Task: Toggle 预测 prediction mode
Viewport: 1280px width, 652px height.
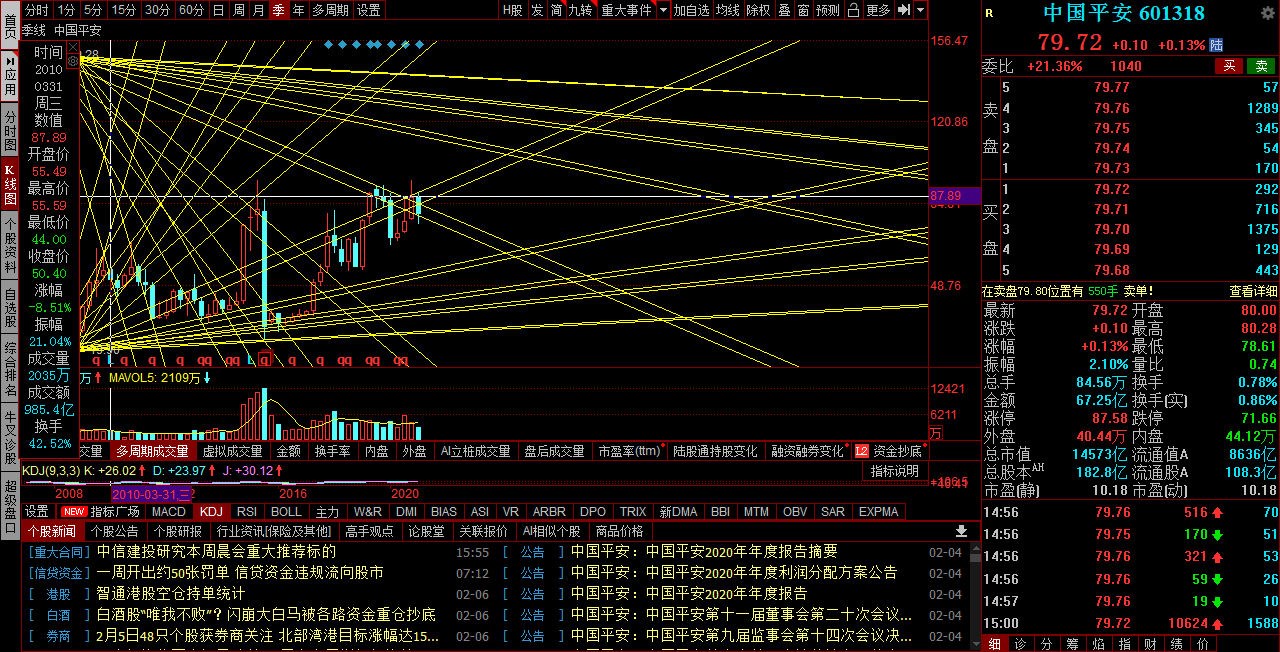Action: (828, 10)
